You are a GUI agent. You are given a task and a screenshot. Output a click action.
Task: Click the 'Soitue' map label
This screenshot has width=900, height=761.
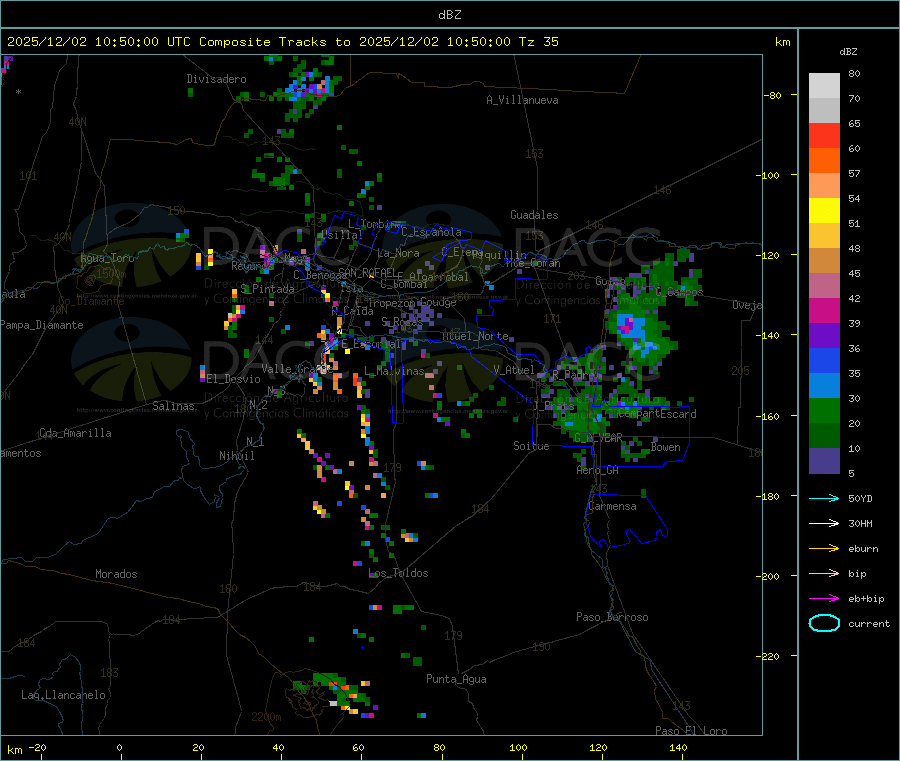(x=531, y=446)
